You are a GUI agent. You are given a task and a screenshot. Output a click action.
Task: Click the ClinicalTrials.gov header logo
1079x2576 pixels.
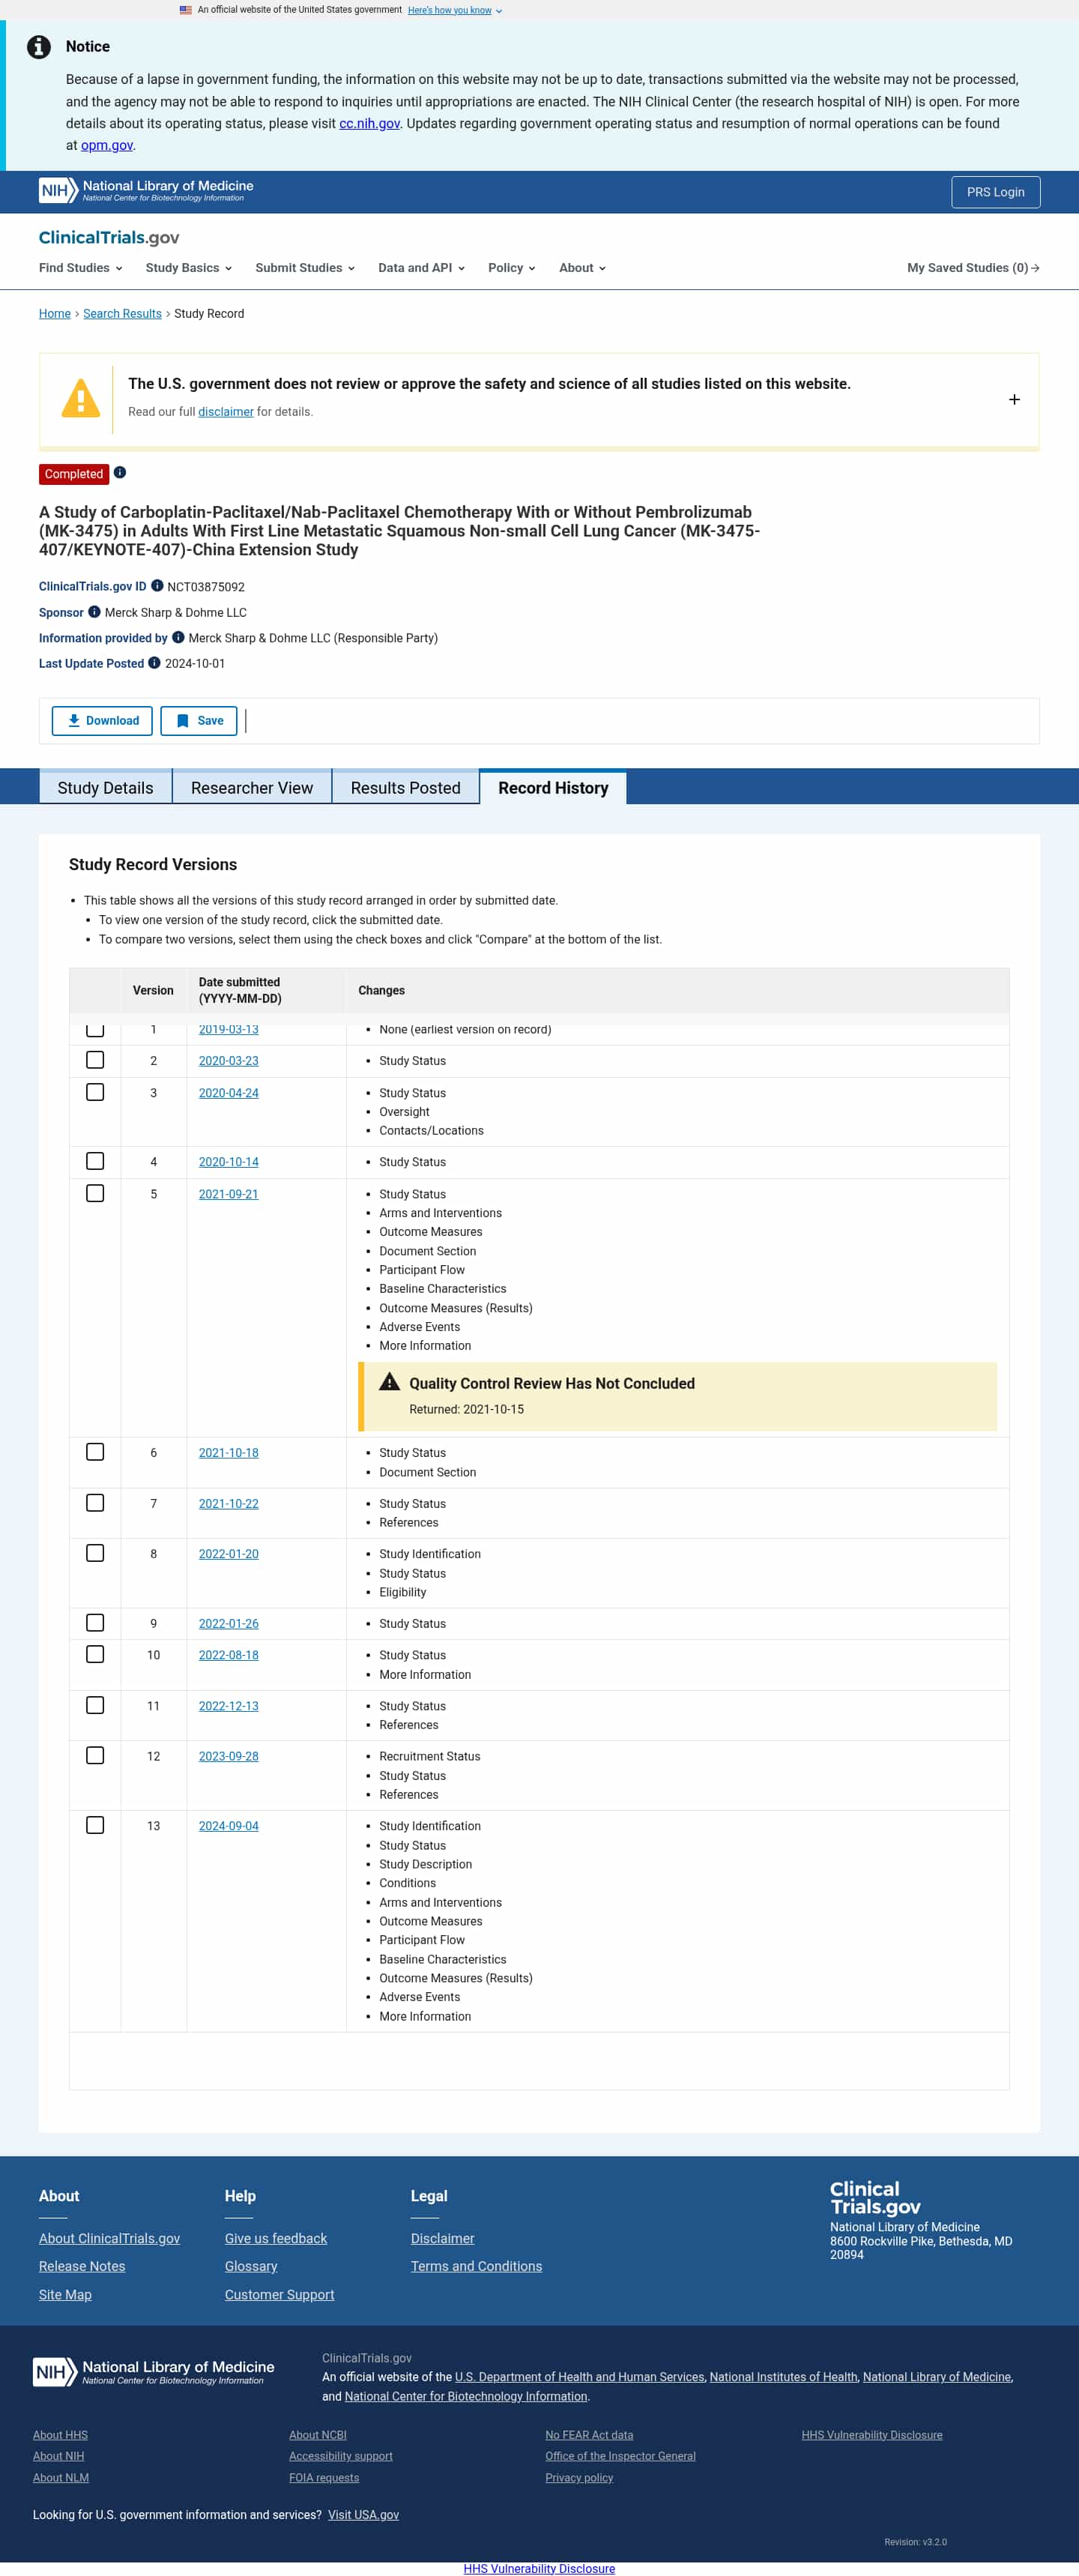[109, 237]
